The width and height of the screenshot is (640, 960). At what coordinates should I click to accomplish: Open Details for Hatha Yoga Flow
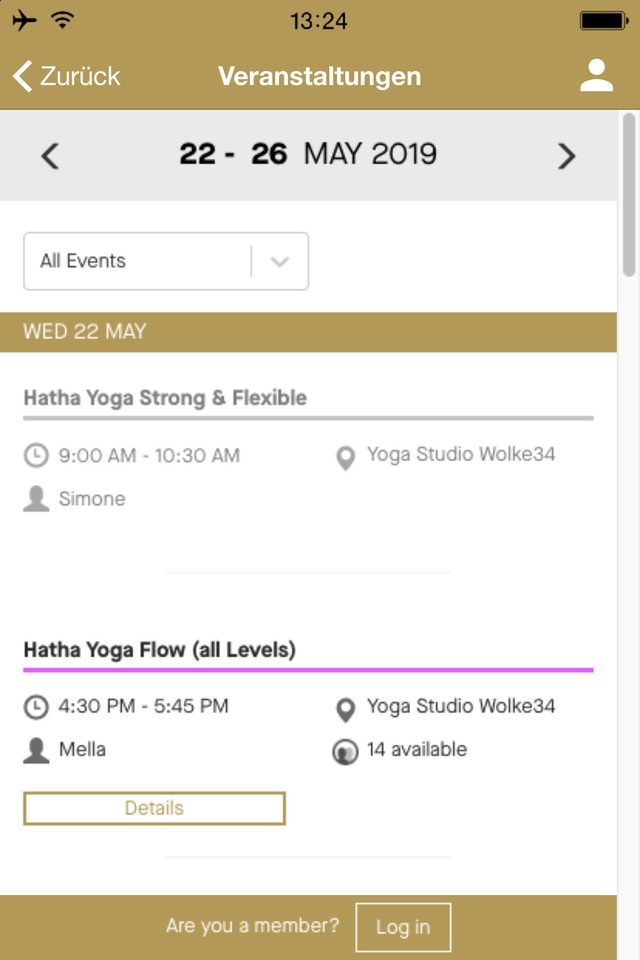[x=154, y=808]
